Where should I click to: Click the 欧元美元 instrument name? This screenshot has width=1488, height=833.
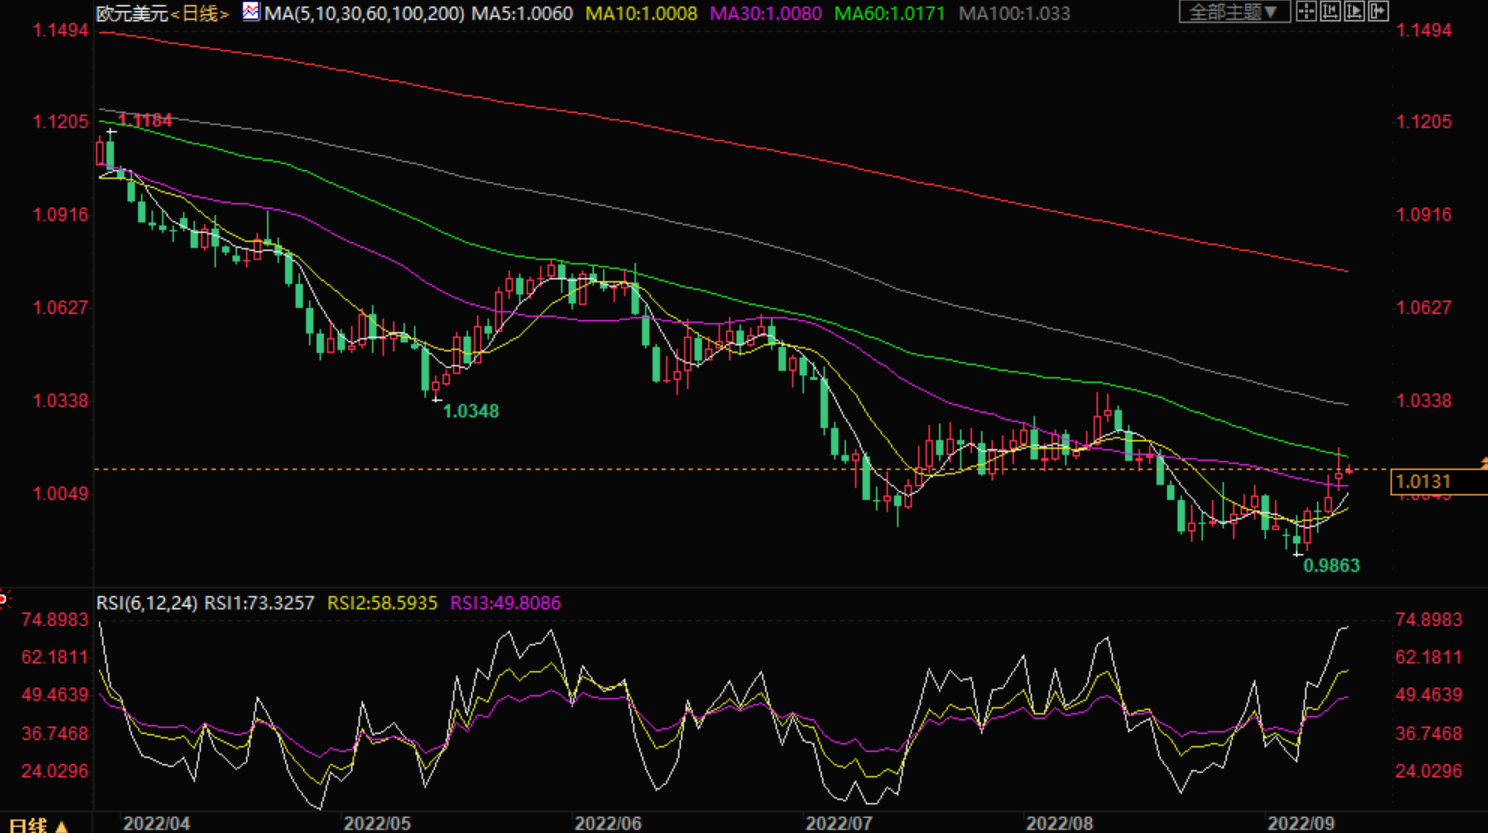pos(132,13)
